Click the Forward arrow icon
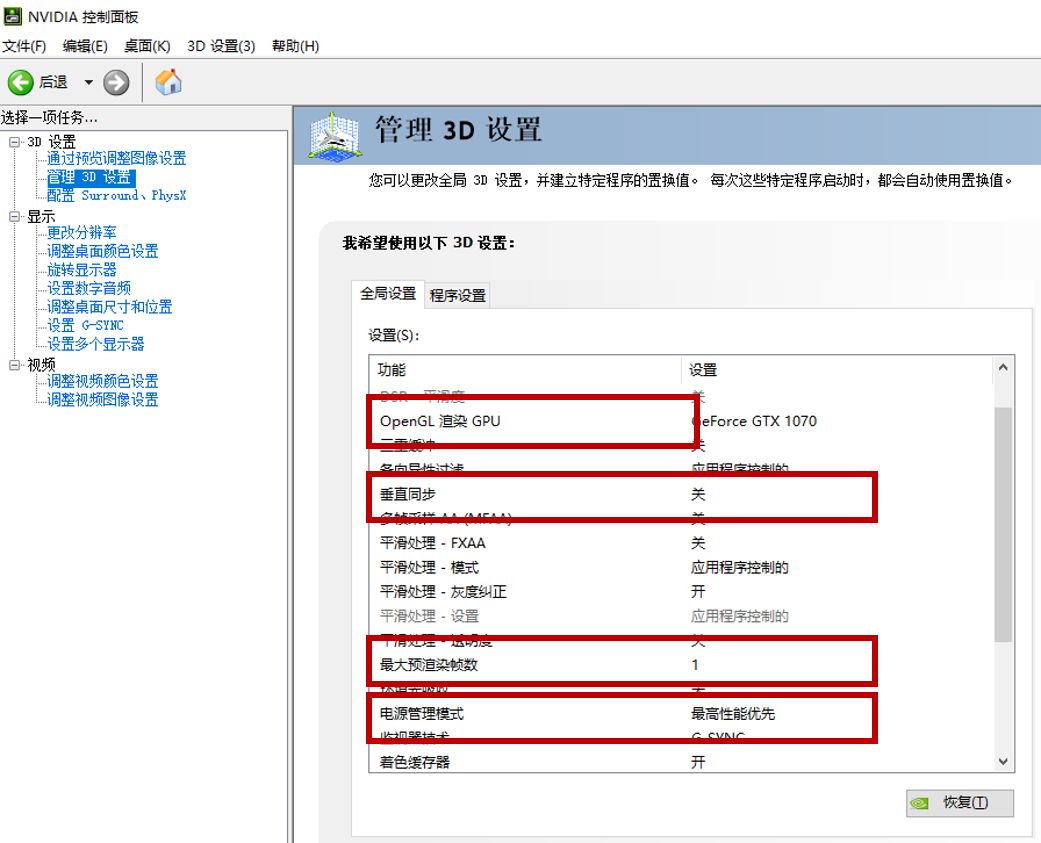This screenshot has width=1041, height=843. pyautogui.click(x=116, y=82)
